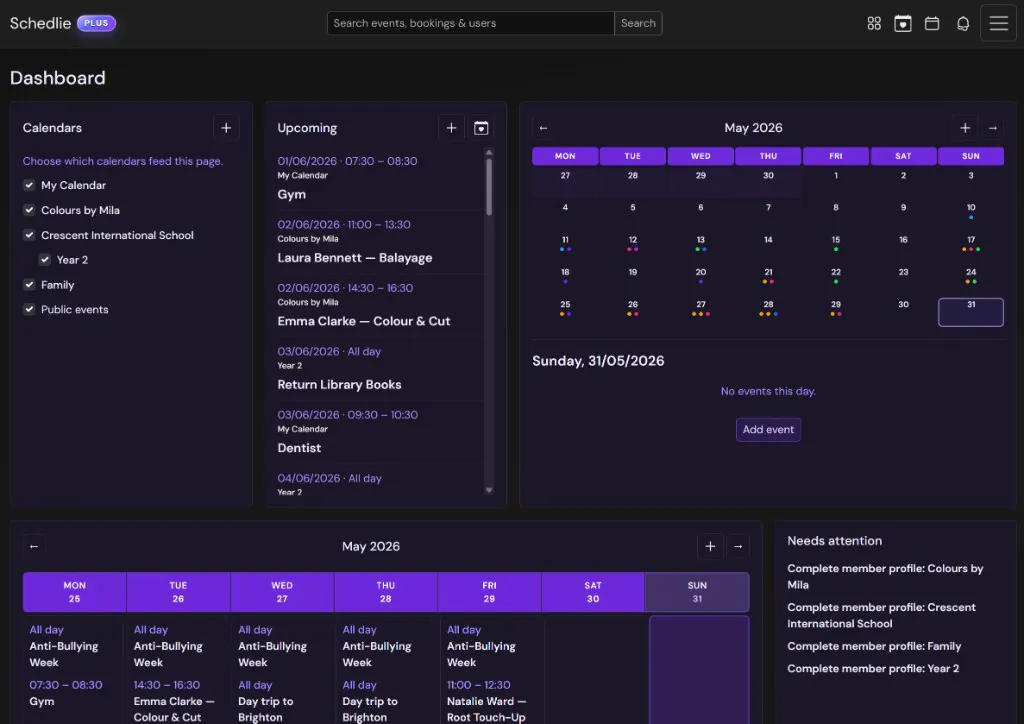
Task: Click the up arrow of the Upcoming list scrollbar
Action: pyautogui.click(x=489, y=153)
